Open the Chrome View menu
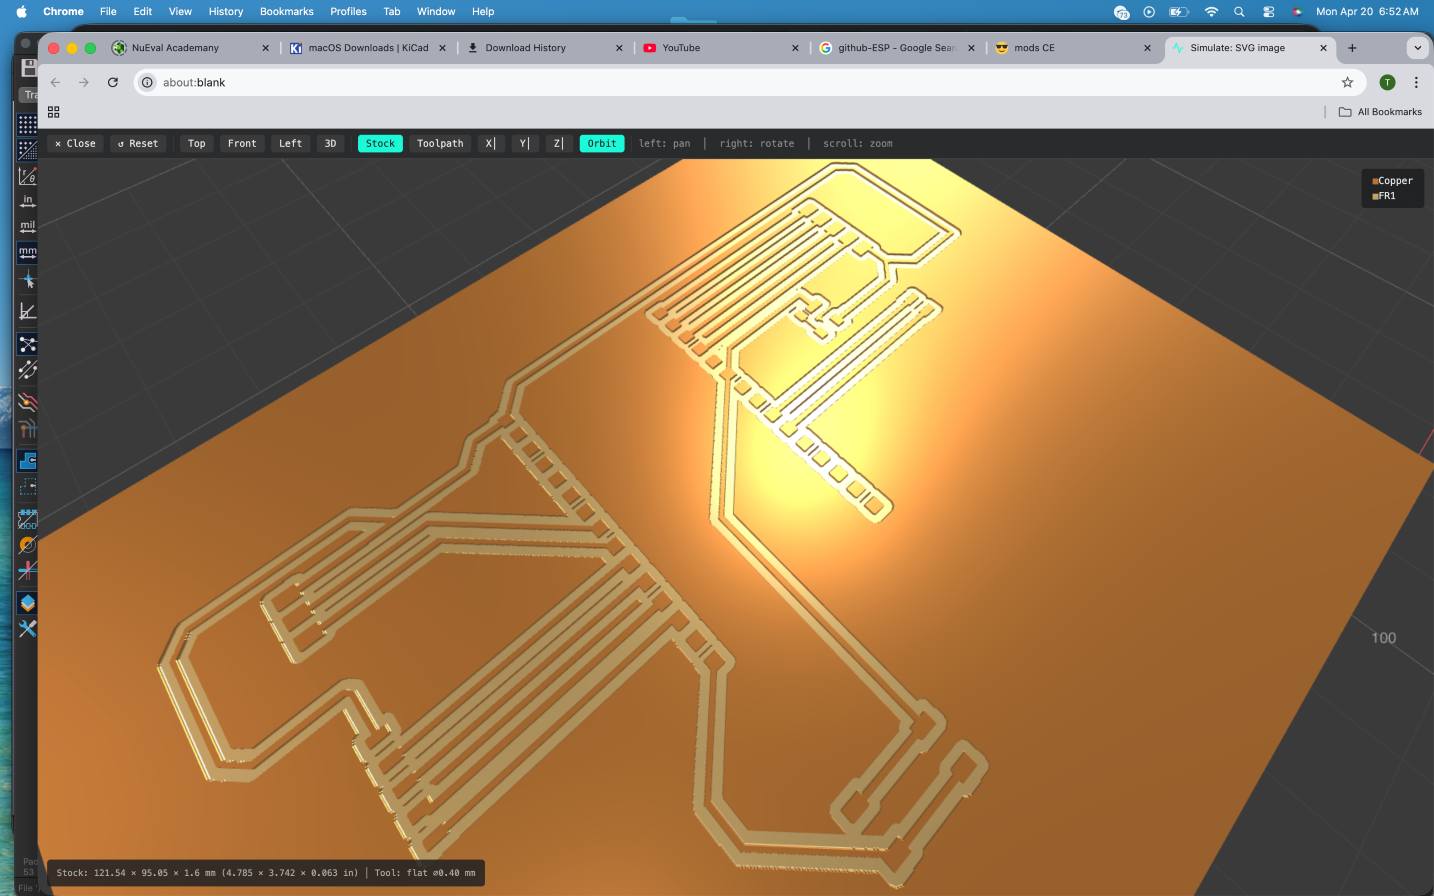Viewport: 1434px width, 896px height. point(180,12)
